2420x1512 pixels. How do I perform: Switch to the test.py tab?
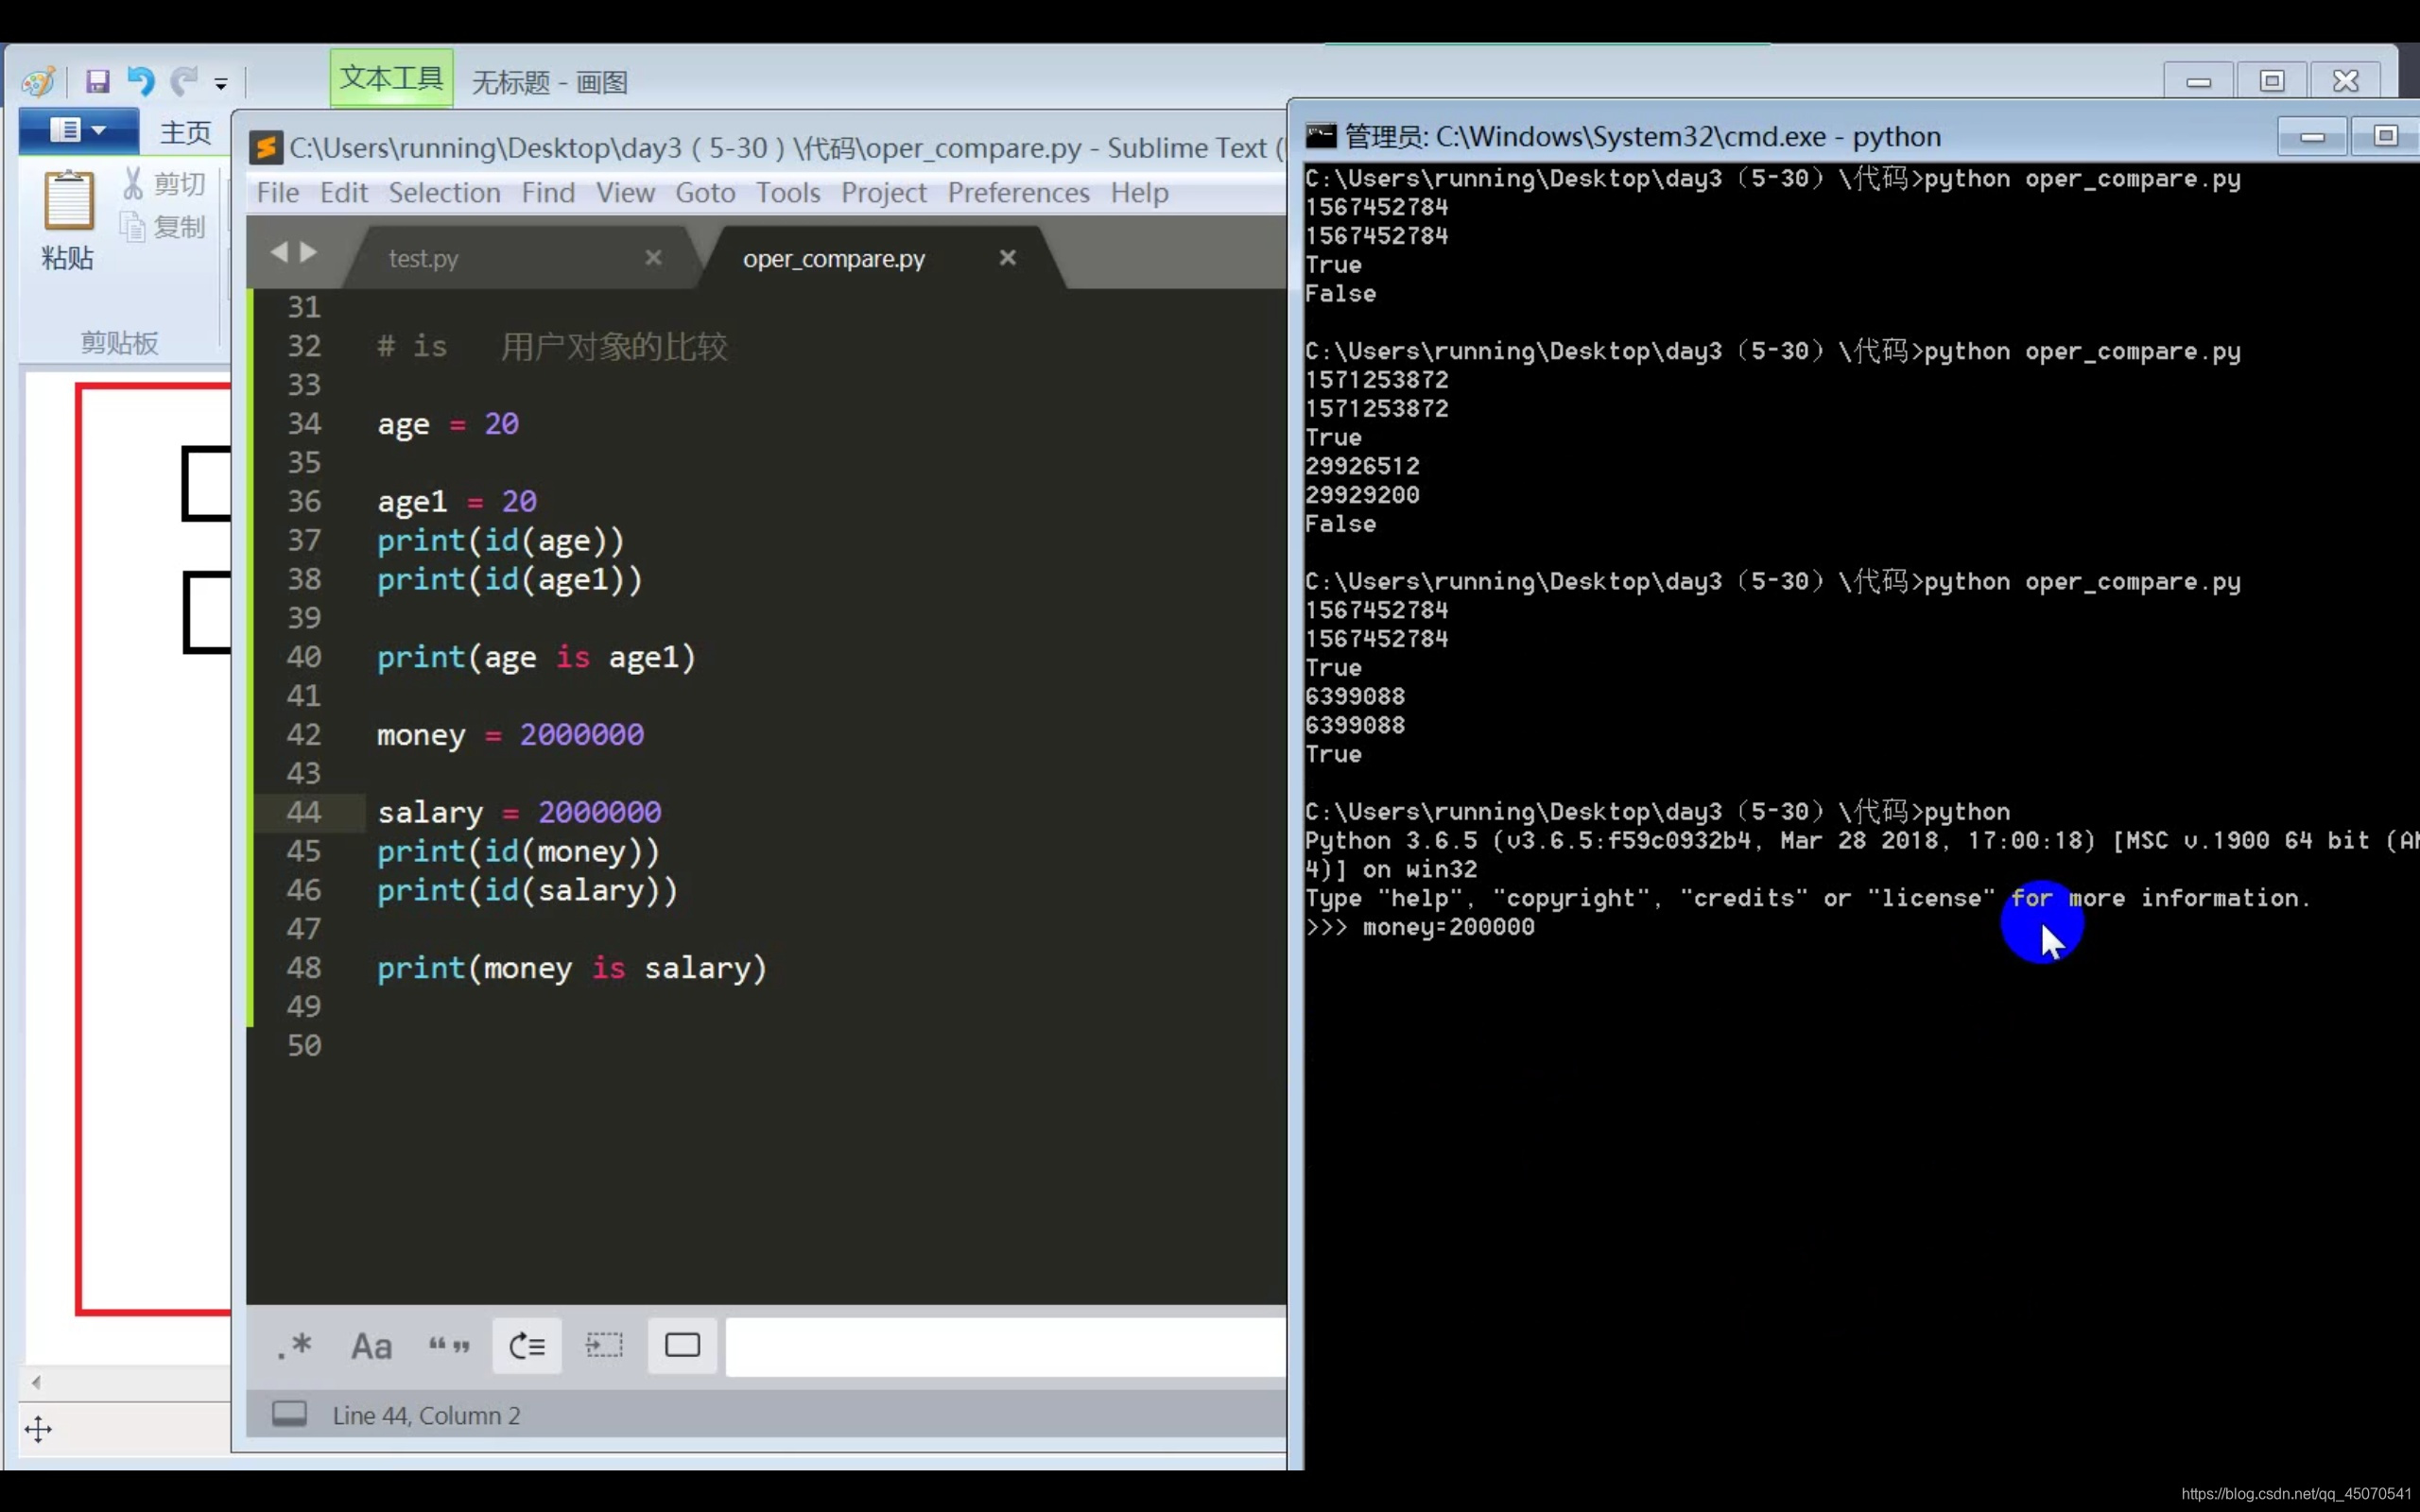(x=423, y=258)
